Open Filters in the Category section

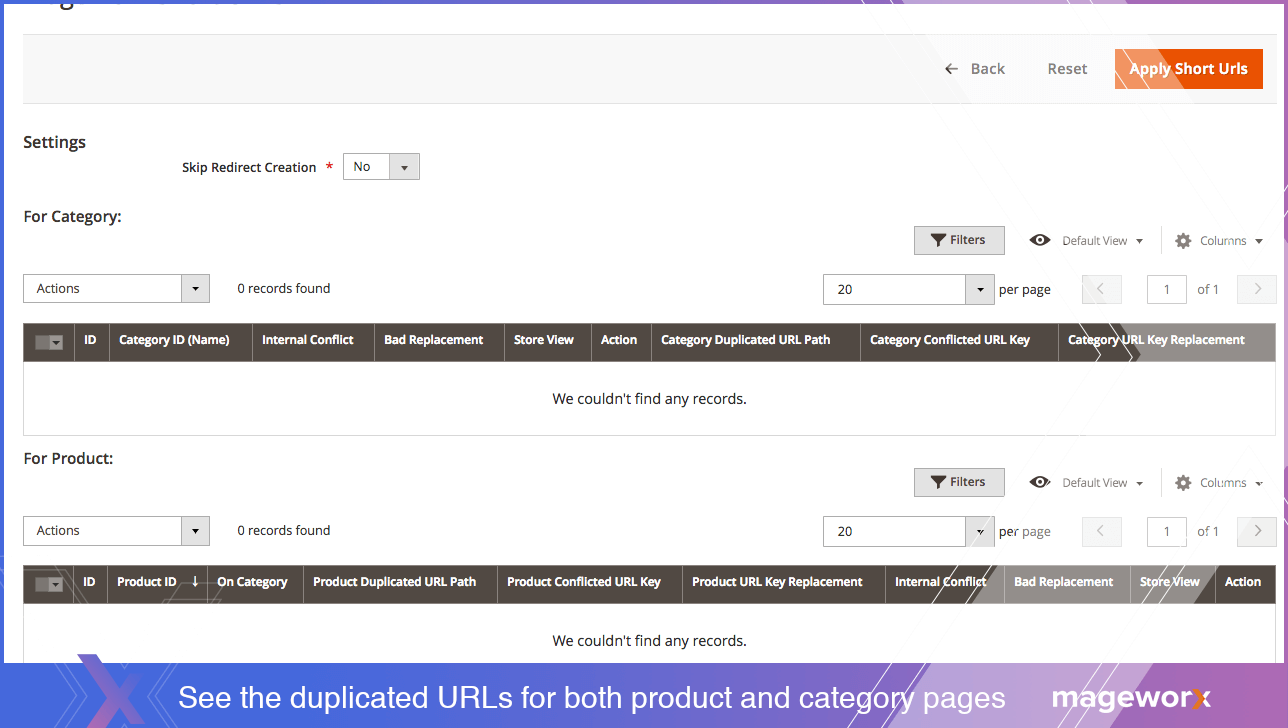(x=958, y=240)
